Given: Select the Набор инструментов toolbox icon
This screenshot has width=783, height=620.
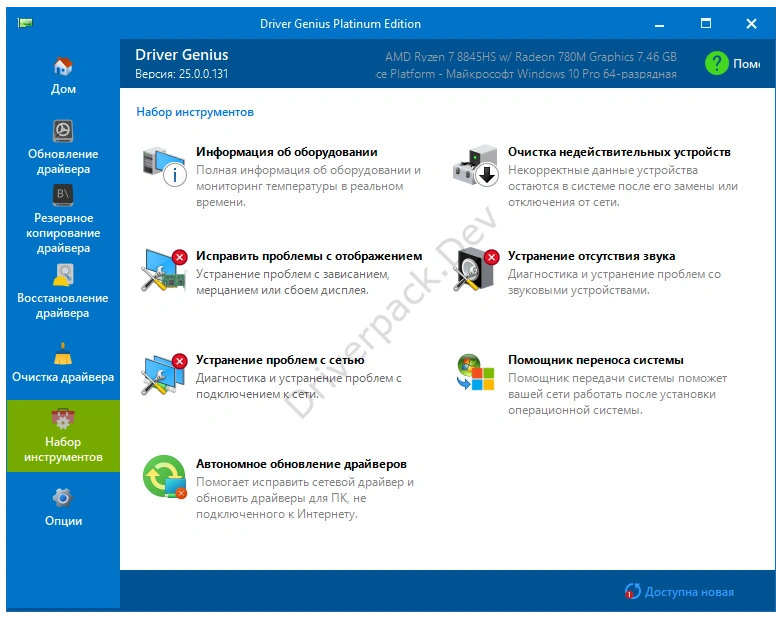Looking at the screenshot, I should 63,419.
